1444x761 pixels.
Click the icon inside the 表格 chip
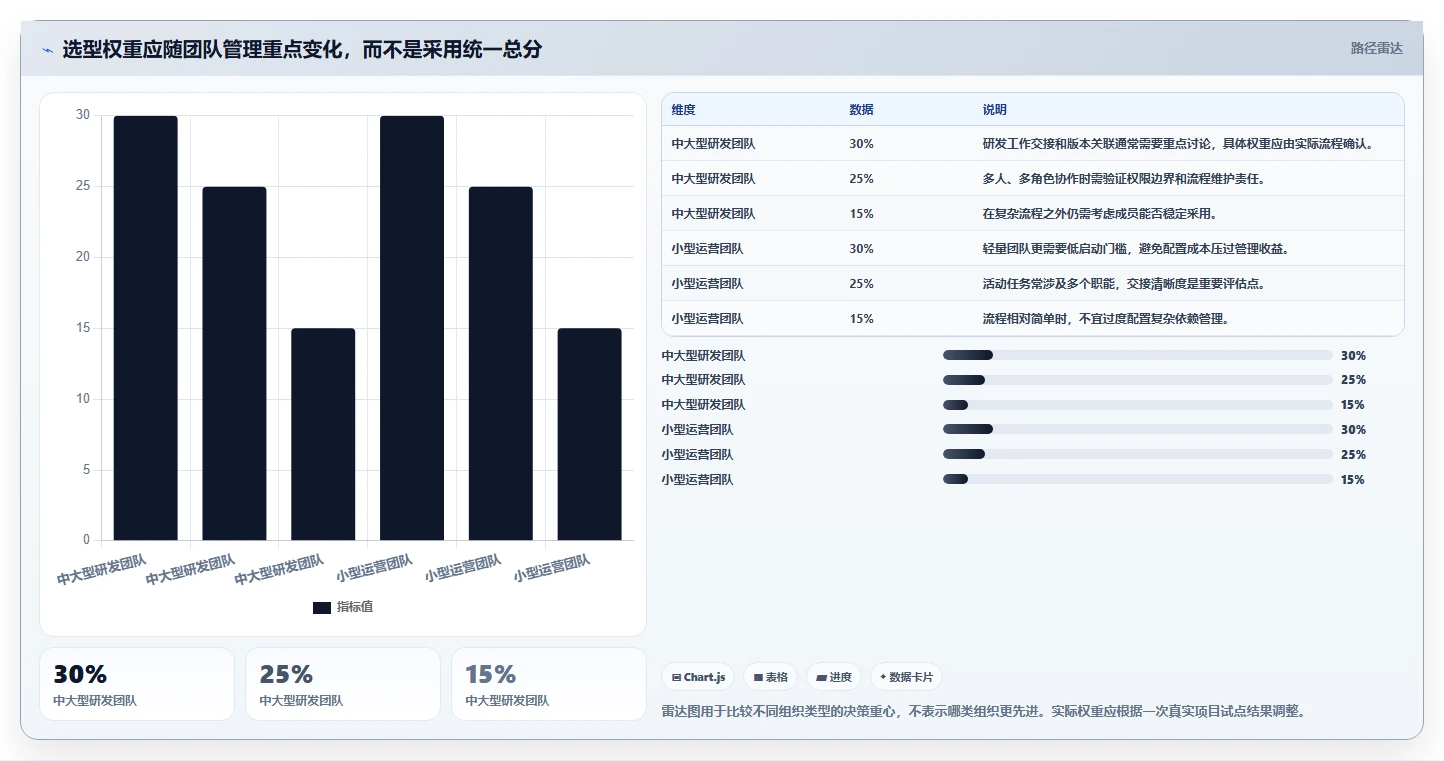click(x=759, y=677)
